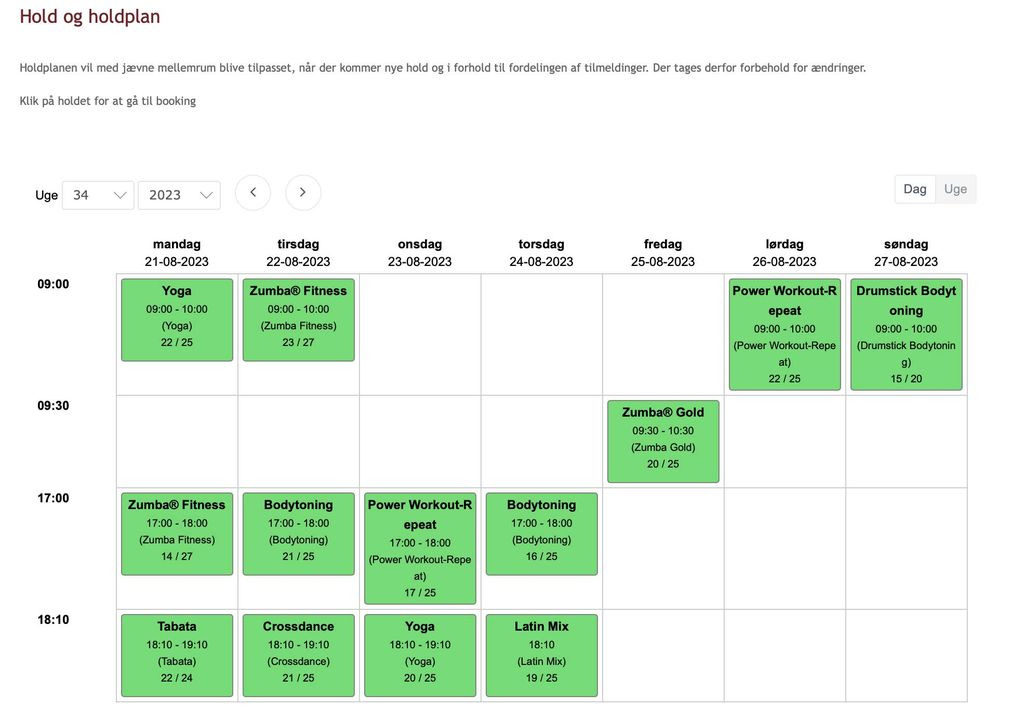Open Monday 09:00 Yoga class
Image resolution: width=1012 pixels, height=720 pixels.
click(177, 320)
